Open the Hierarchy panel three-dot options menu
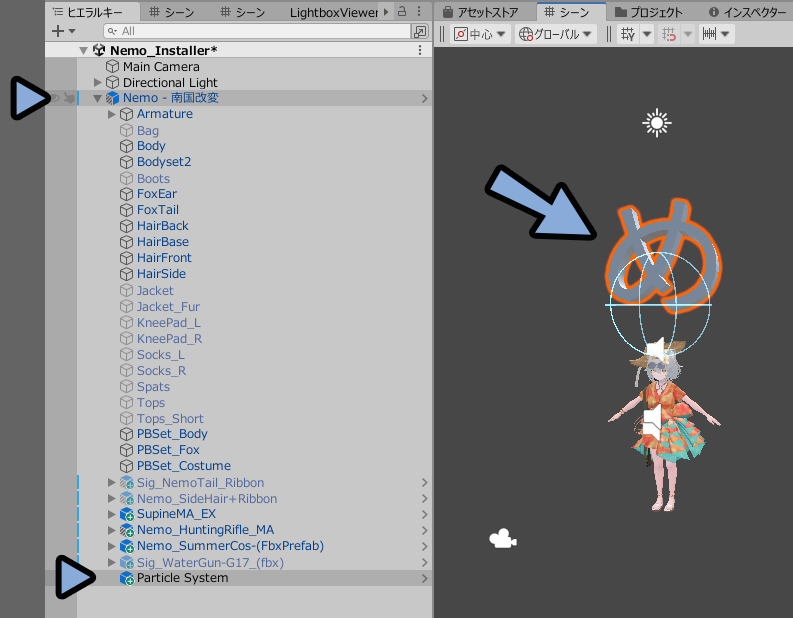The width and height of the screenshot is (793, 618). pos(419,11)
